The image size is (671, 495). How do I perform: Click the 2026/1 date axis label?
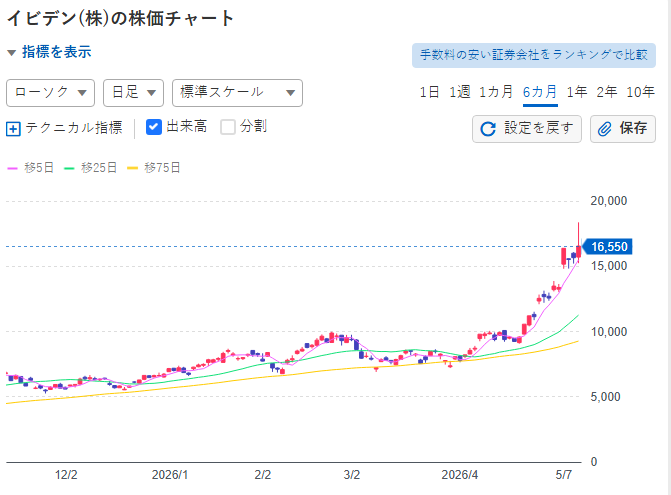[x=170, y=475]
